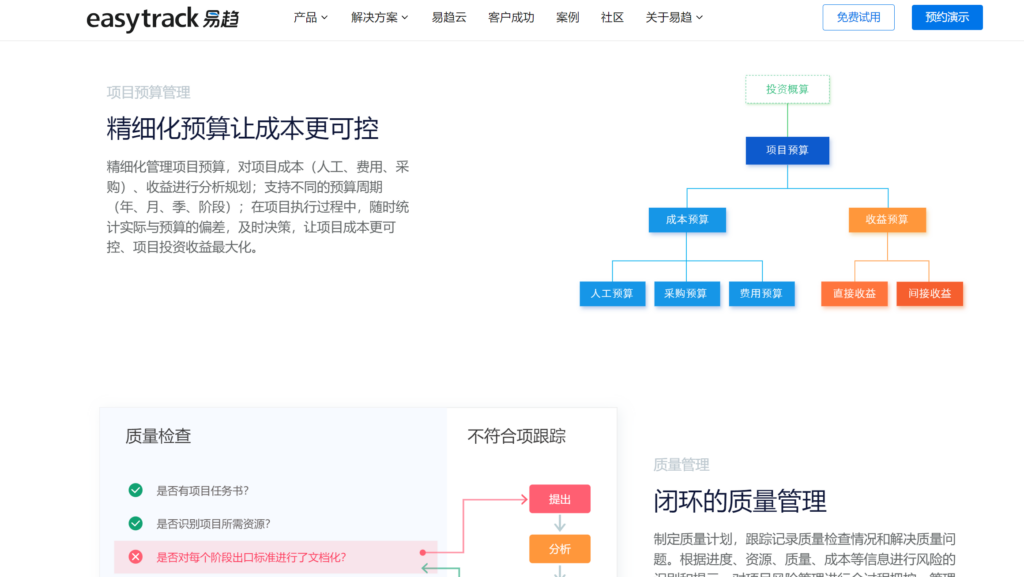Visit the 社区 page
Screen dimensions: 1024x577
[x=612, y=17]
